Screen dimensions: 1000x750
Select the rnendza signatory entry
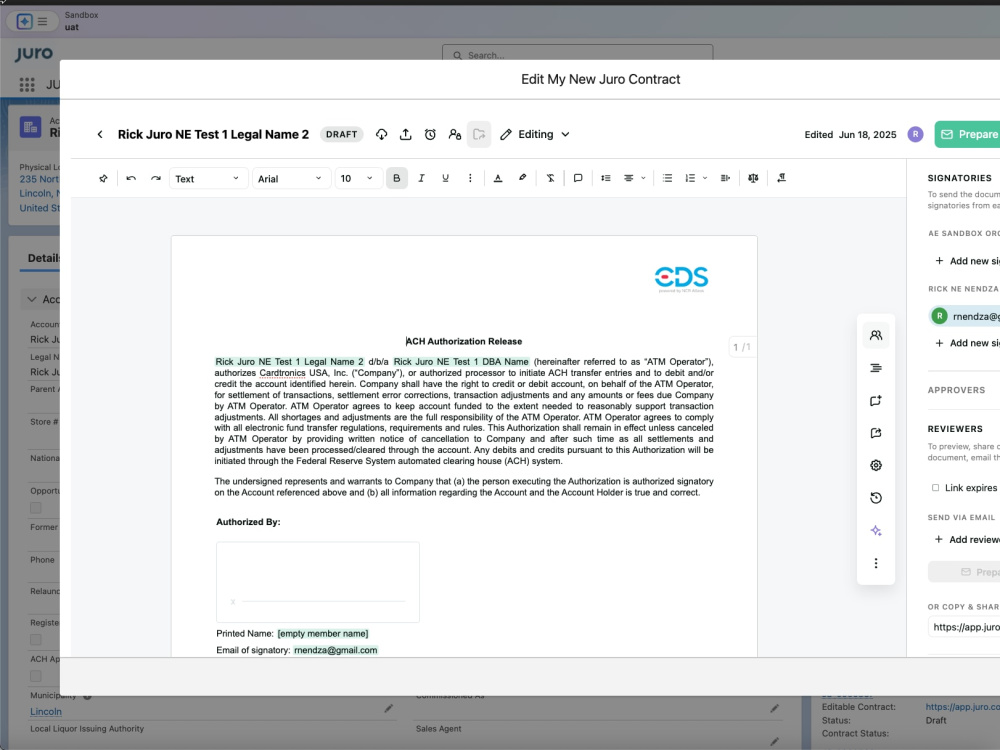(x=965, y=316)
